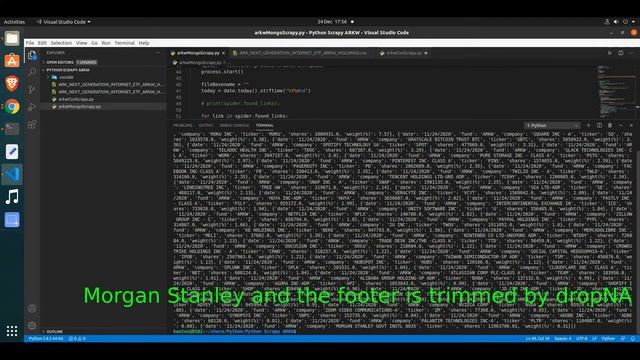Run Python file with the play button
This screenshot has width=640, height=360.
[x=609, y=53]
